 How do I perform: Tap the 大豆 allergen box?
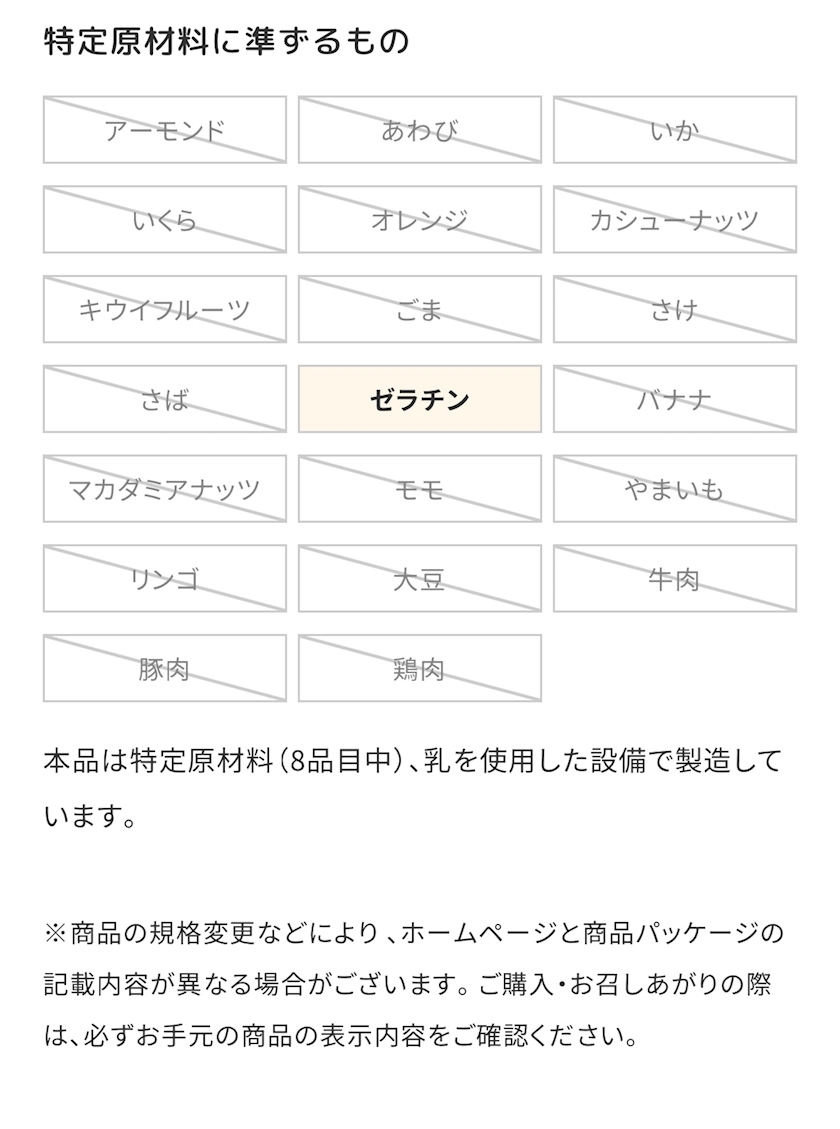coord(419,579)
